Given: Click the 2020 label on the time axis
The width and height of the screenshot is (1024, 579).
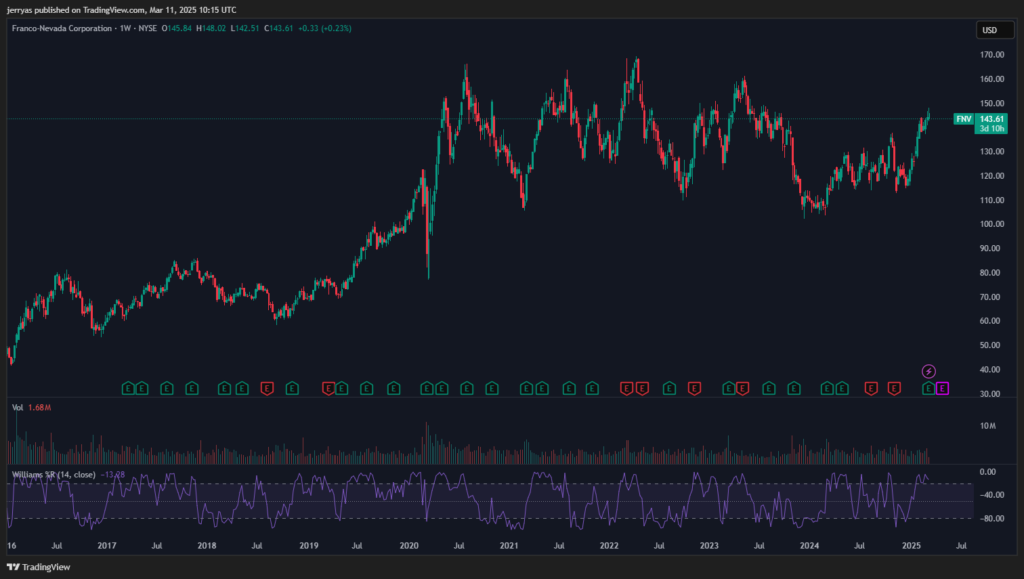Looking at the screenshot, I should click(x=408, y=547).
